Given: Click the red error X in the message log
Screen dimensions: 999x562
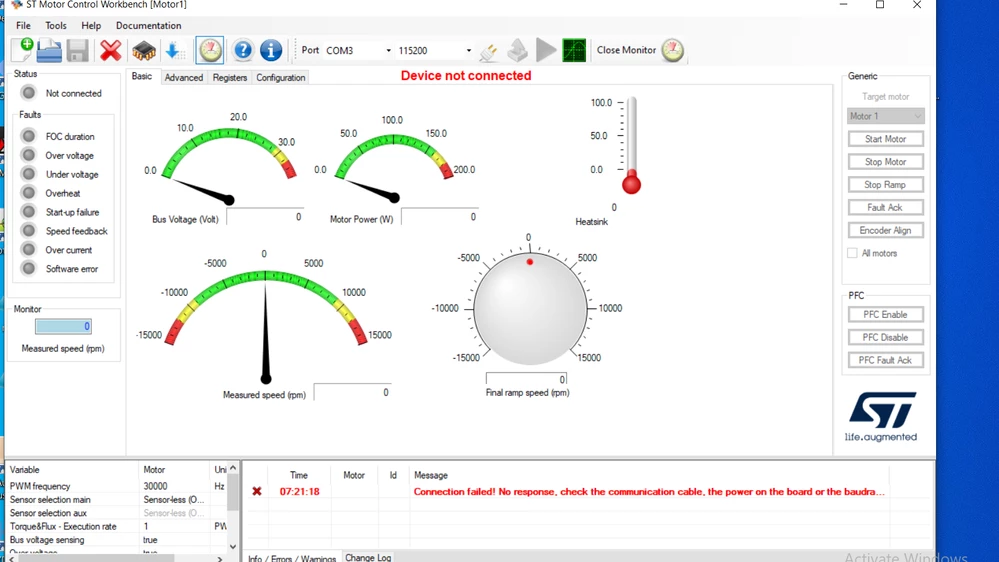Looking at the screenshot, I should [257, 491].
